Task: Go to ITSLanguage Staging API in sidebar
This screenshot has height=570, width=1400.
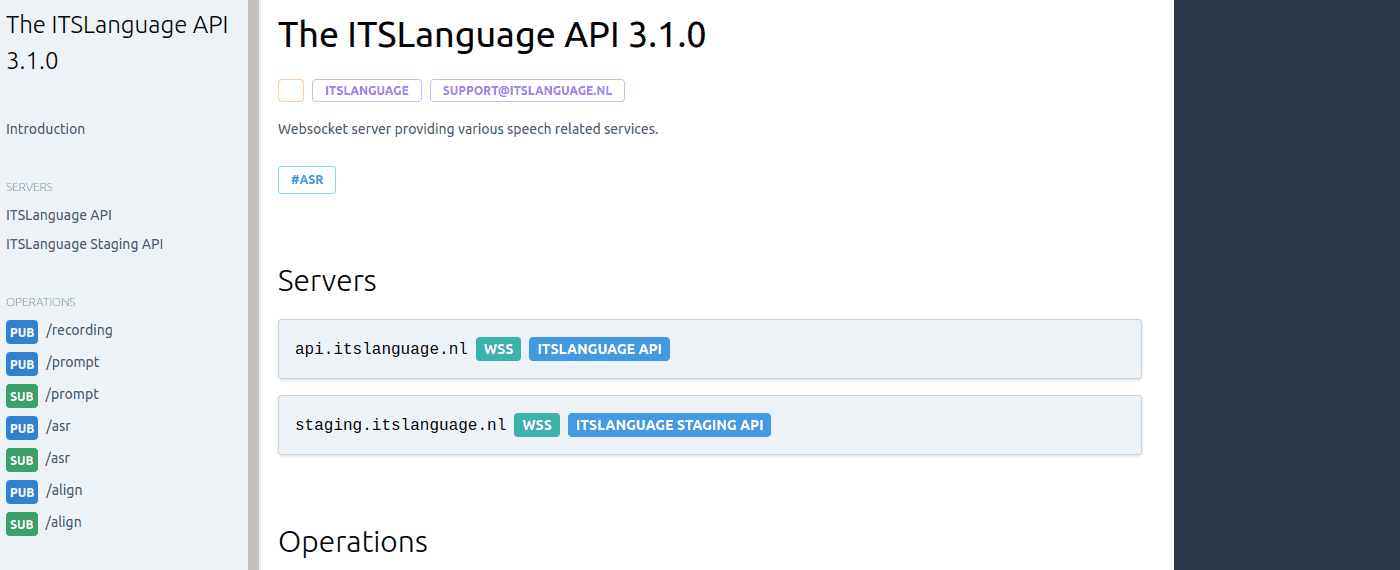Action: click(x=84, y=244)
